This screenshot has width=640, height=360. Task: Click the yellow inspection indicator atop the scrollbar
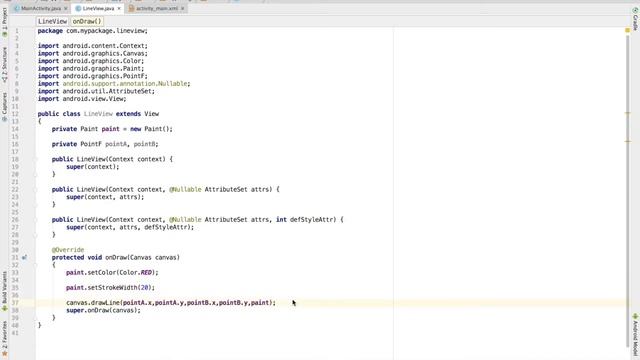coord(628,30)
